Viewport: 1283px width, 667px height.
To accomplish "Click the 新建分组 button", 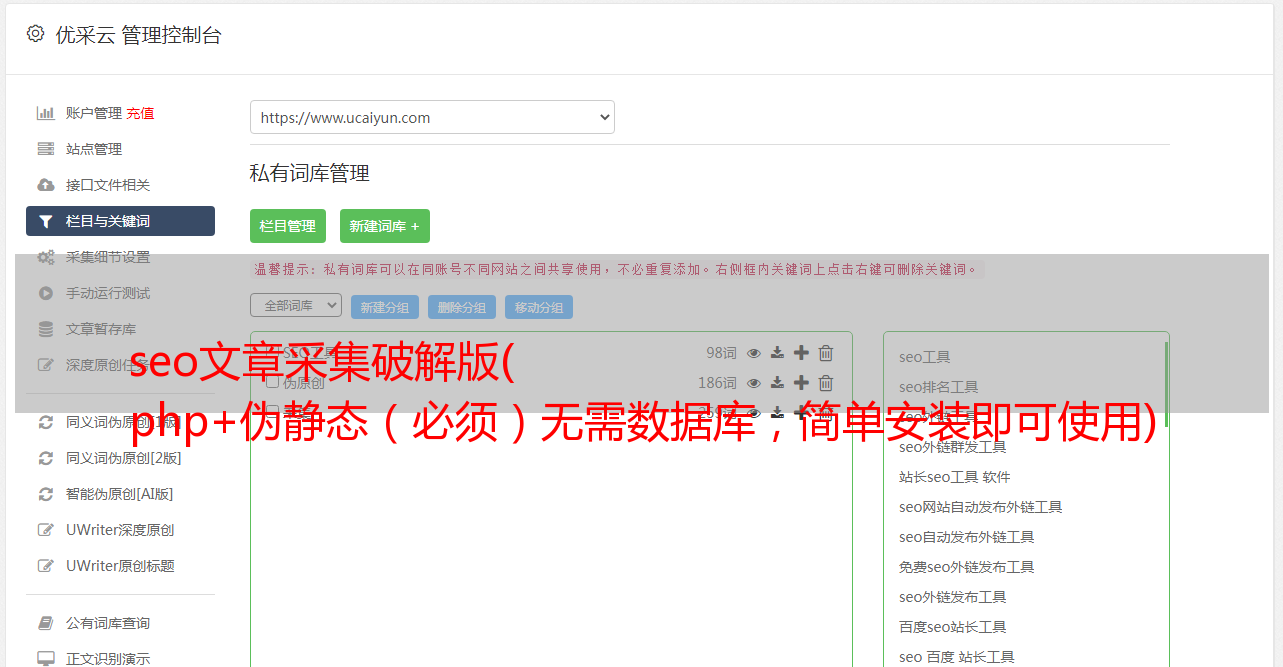I will [x=385, y=307].
